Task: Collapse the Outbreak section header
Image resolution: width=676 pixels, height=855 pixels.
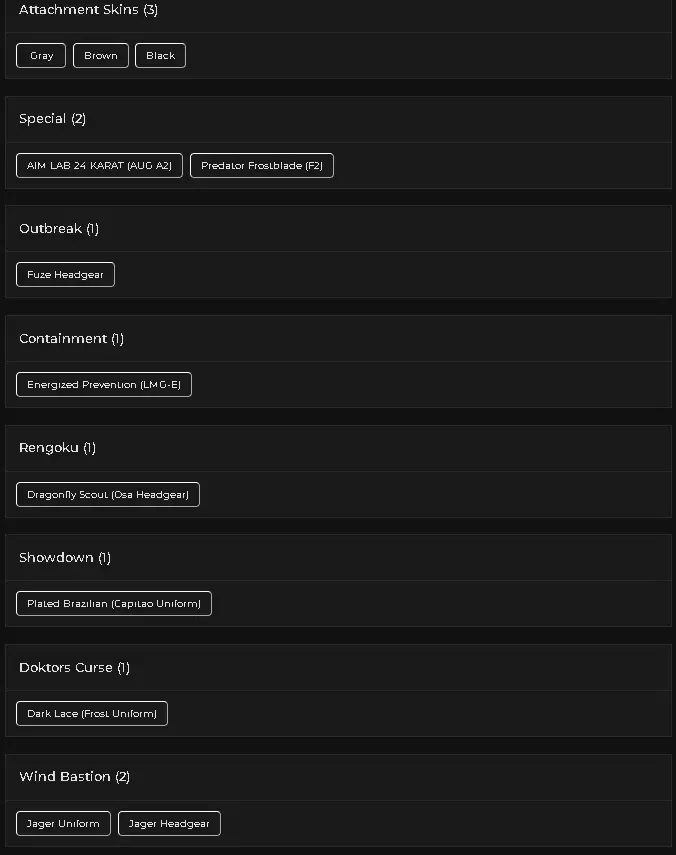Action: [x=58, y=229]
